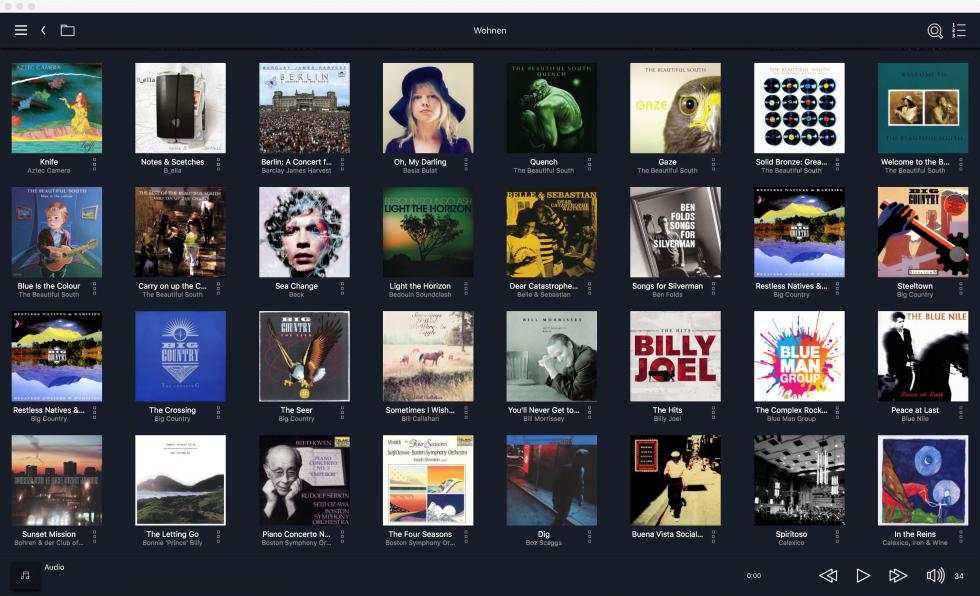
Task: Select the Buena Vista Social album cover
Action: pyautogui.click(x=675, y=480)
